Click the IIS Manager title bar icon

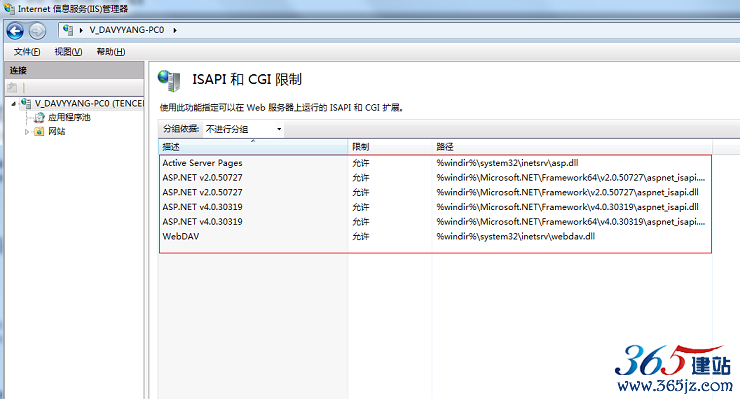coord(9,8)
